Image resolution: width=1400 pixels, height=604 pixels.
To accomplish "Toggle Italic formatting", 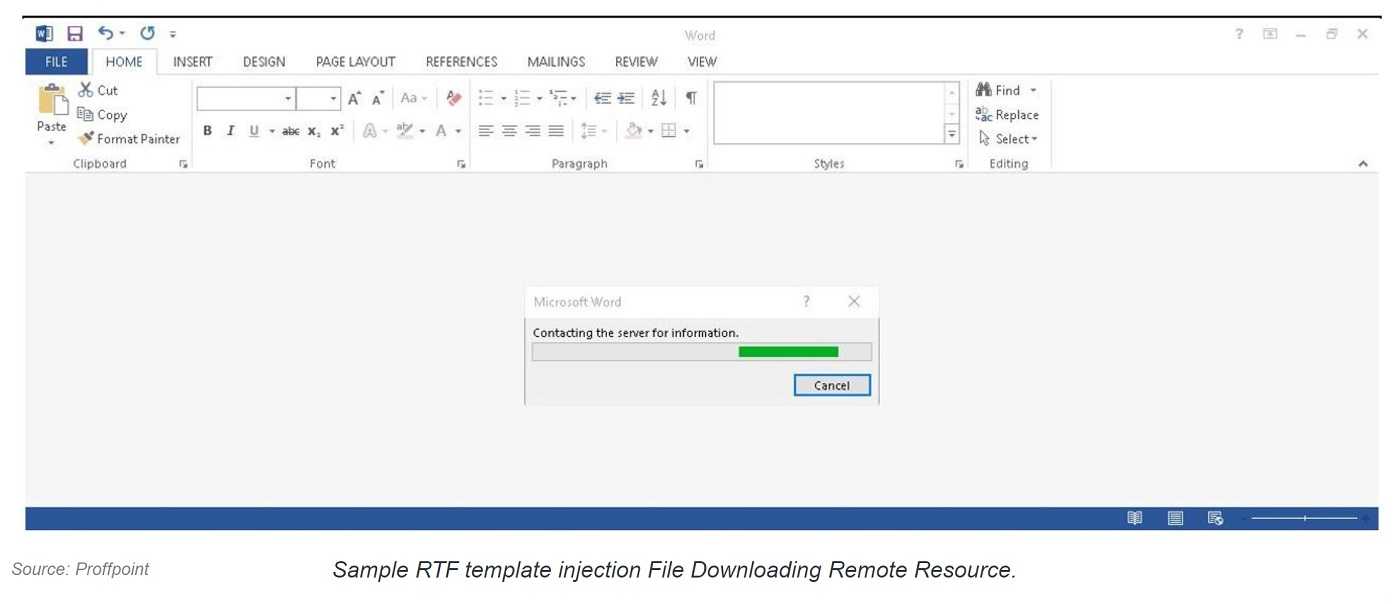I will (230, 131).
